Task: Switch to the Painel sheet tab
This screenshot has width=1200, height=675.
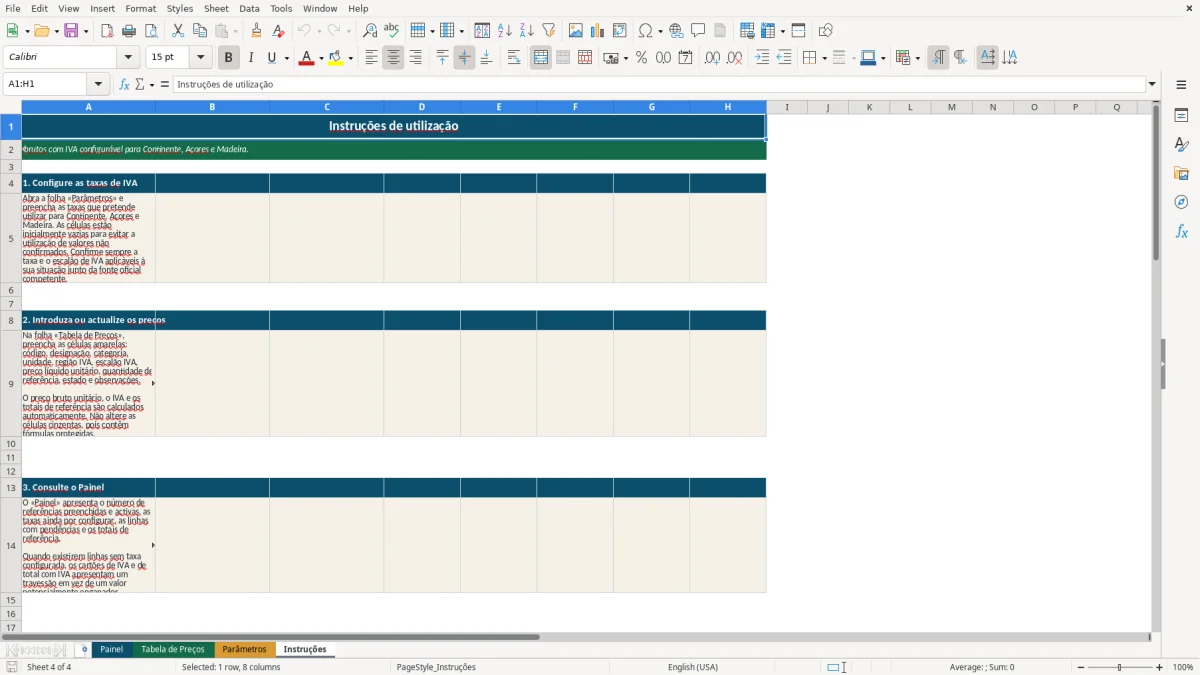Action: (x=112, y=649)
